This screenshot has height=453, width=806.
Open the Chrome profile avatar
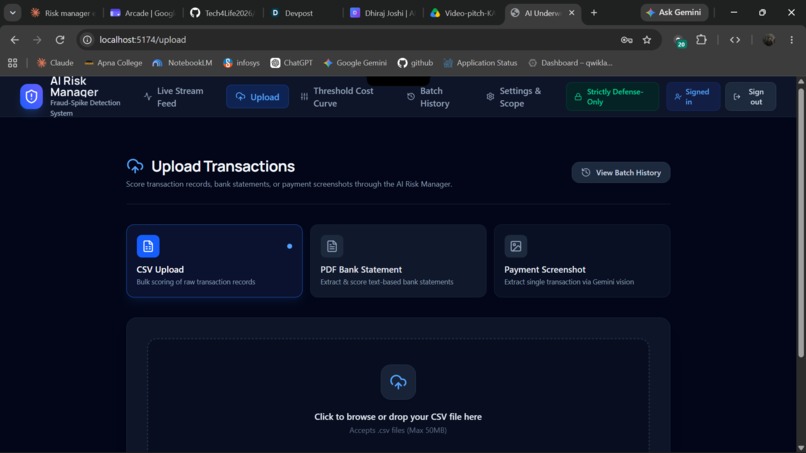click(769, 40)
